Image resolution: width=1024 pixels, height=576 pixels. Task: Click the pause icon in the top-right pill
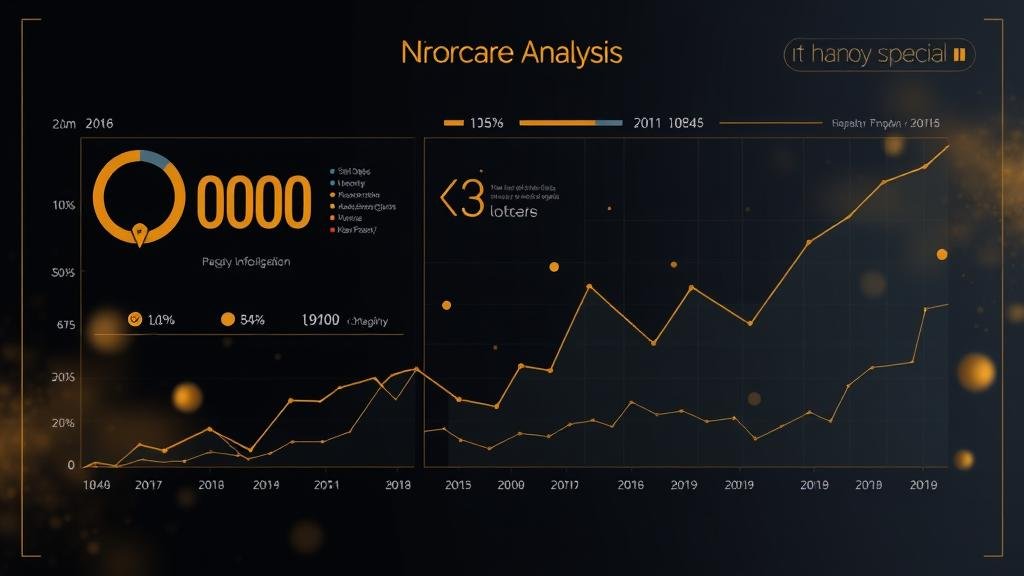(x=959, y=55)
